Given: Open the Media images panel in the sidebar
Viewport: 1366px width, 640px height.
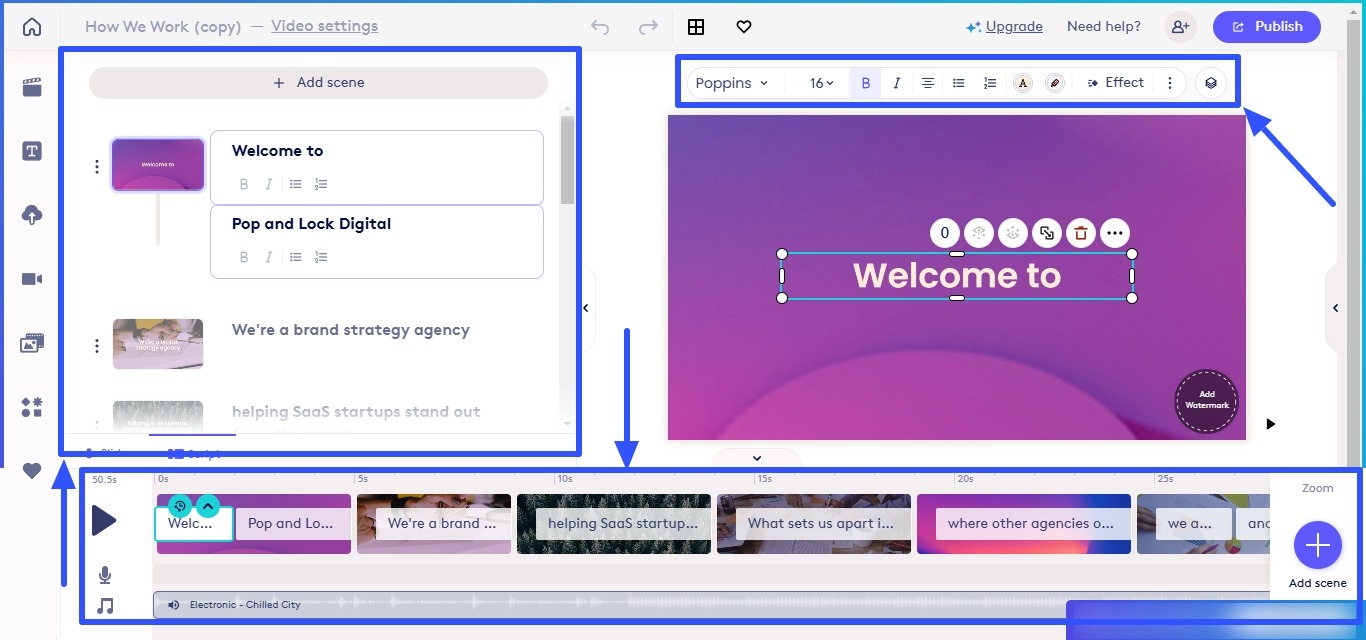Looking at the screenshot, I should click(x=31, y=342).
